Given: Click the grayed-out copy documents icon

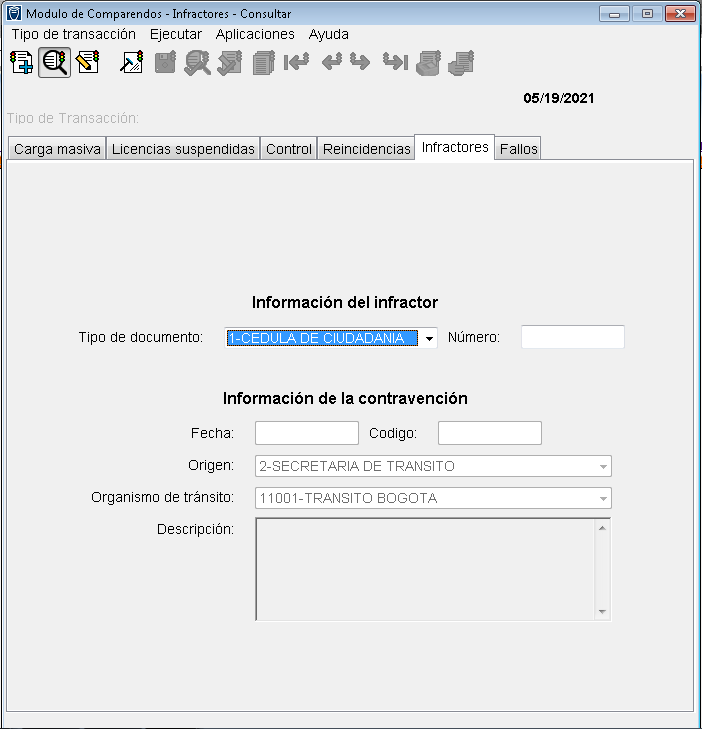Looking at the screenshot, I should [x=264, y=62].
